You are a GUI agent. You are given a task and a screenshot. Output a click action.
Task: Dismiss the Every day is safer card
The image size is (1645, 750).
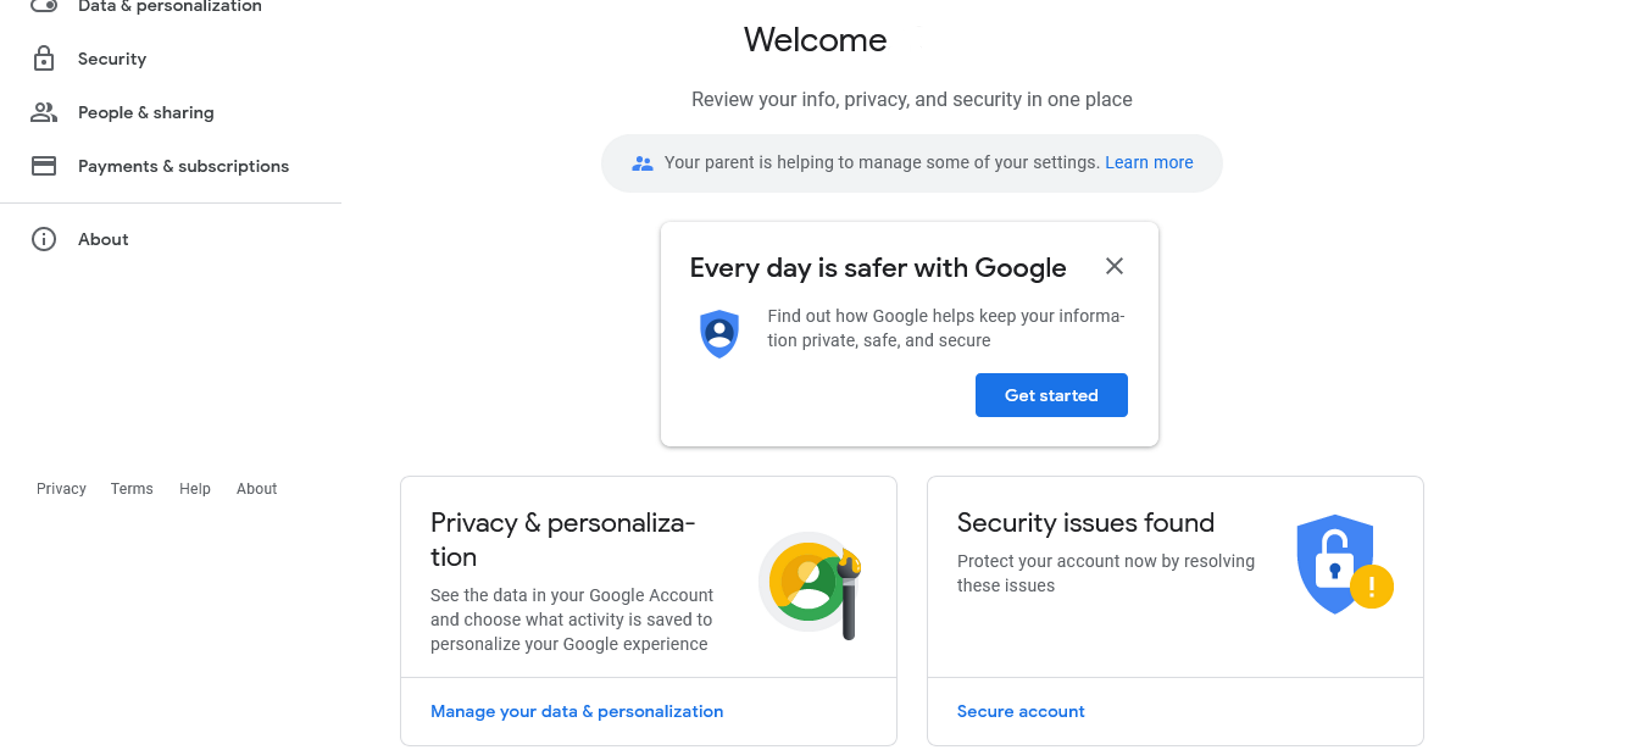(1114, 266)
